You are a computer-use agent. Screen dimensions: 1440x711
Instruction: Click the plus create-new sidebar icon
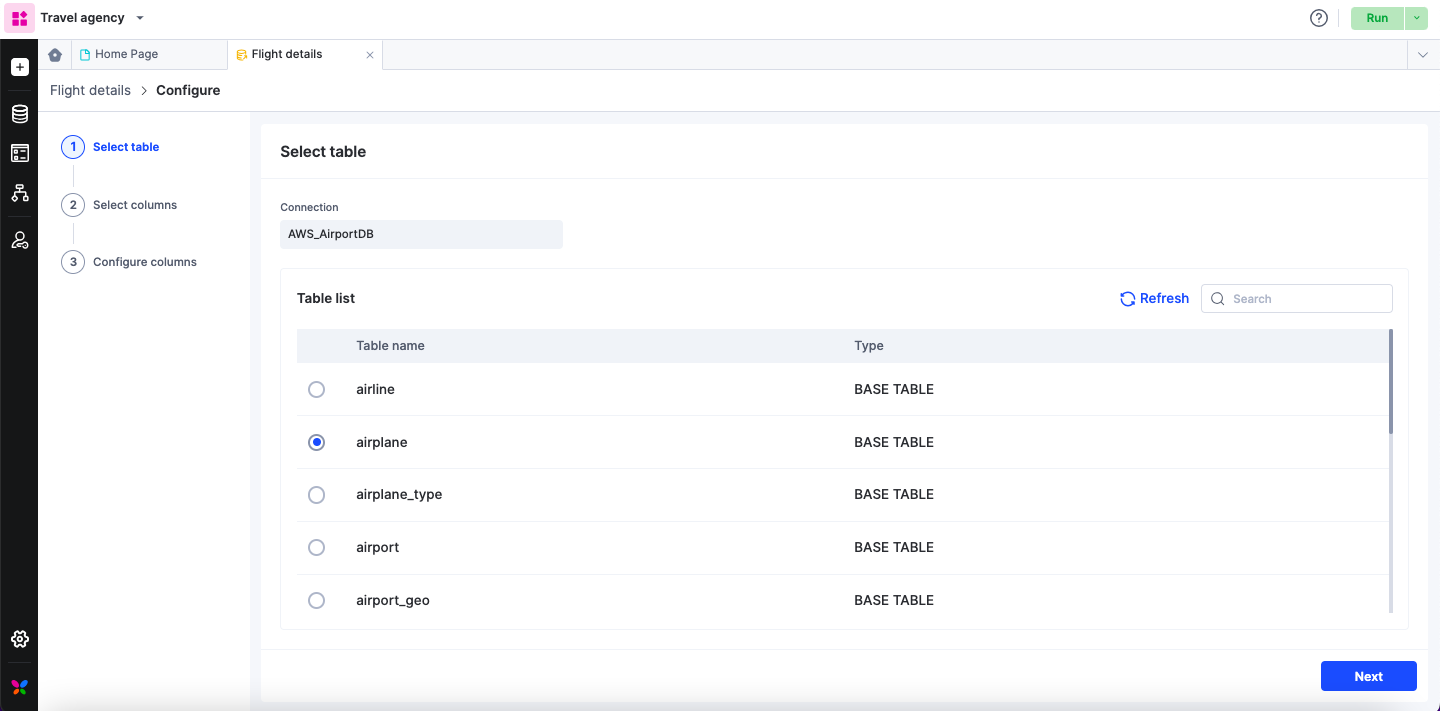(x=19, y=67)
